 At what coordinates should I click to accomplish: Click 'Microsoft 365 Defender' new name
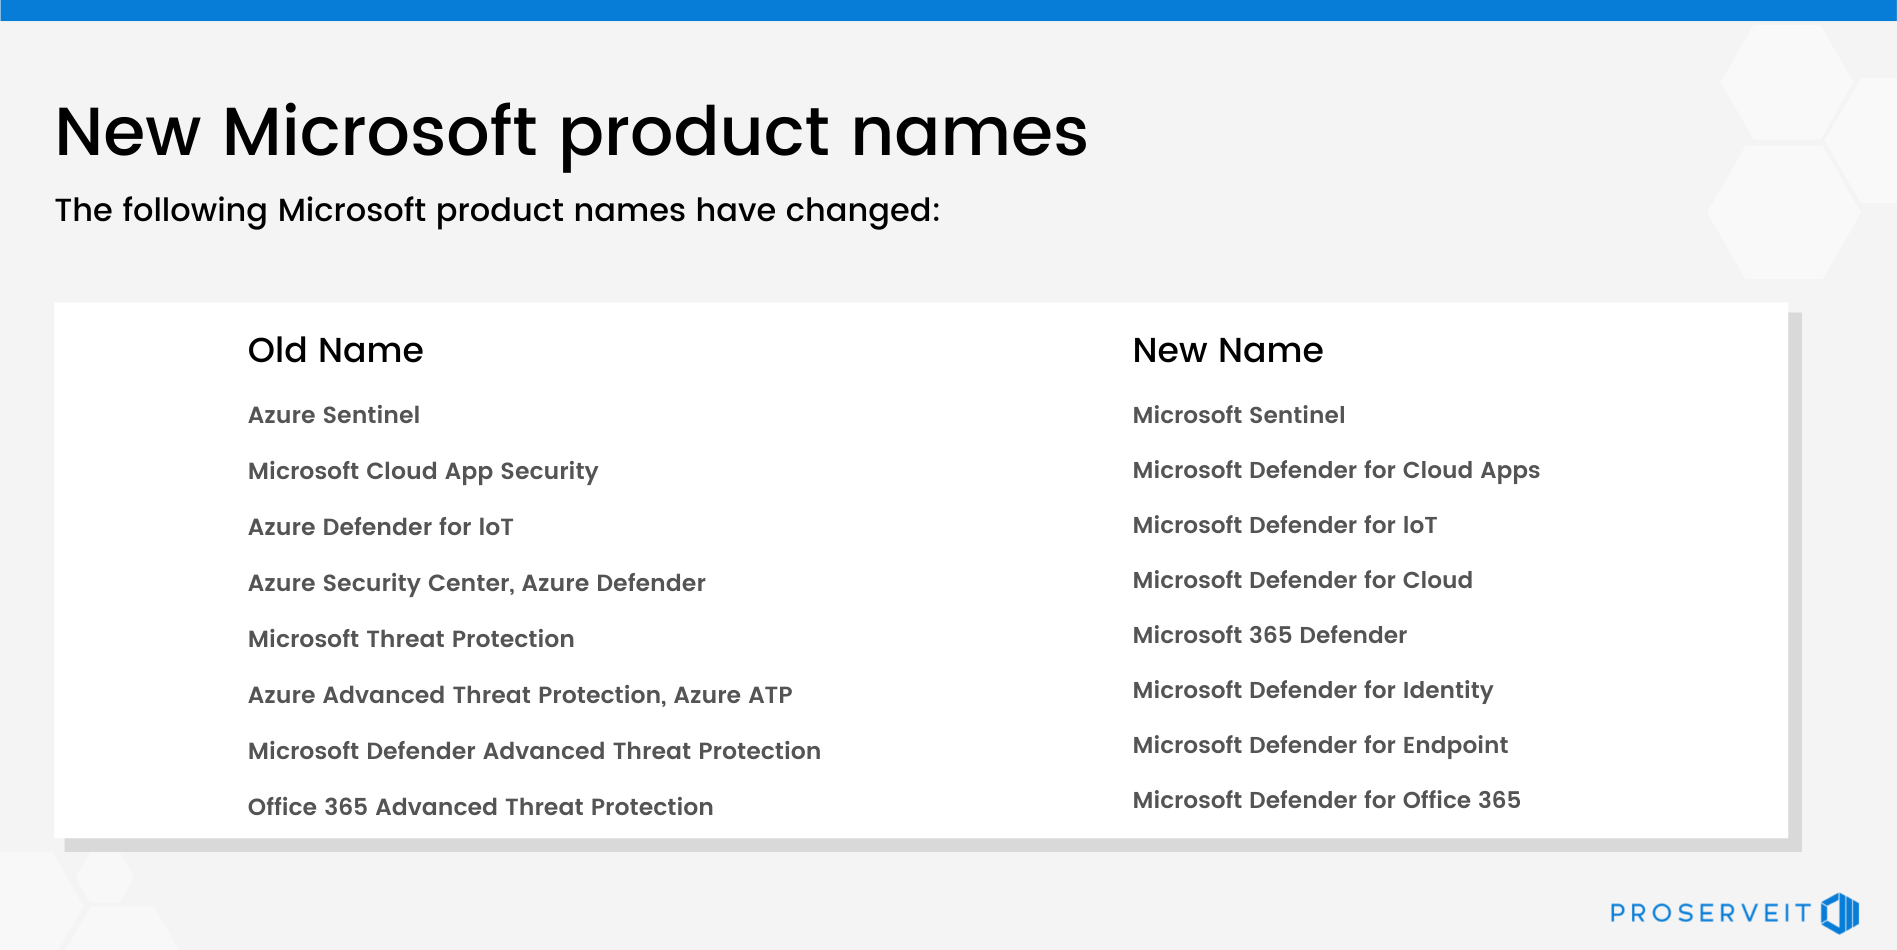(1269, 635)
